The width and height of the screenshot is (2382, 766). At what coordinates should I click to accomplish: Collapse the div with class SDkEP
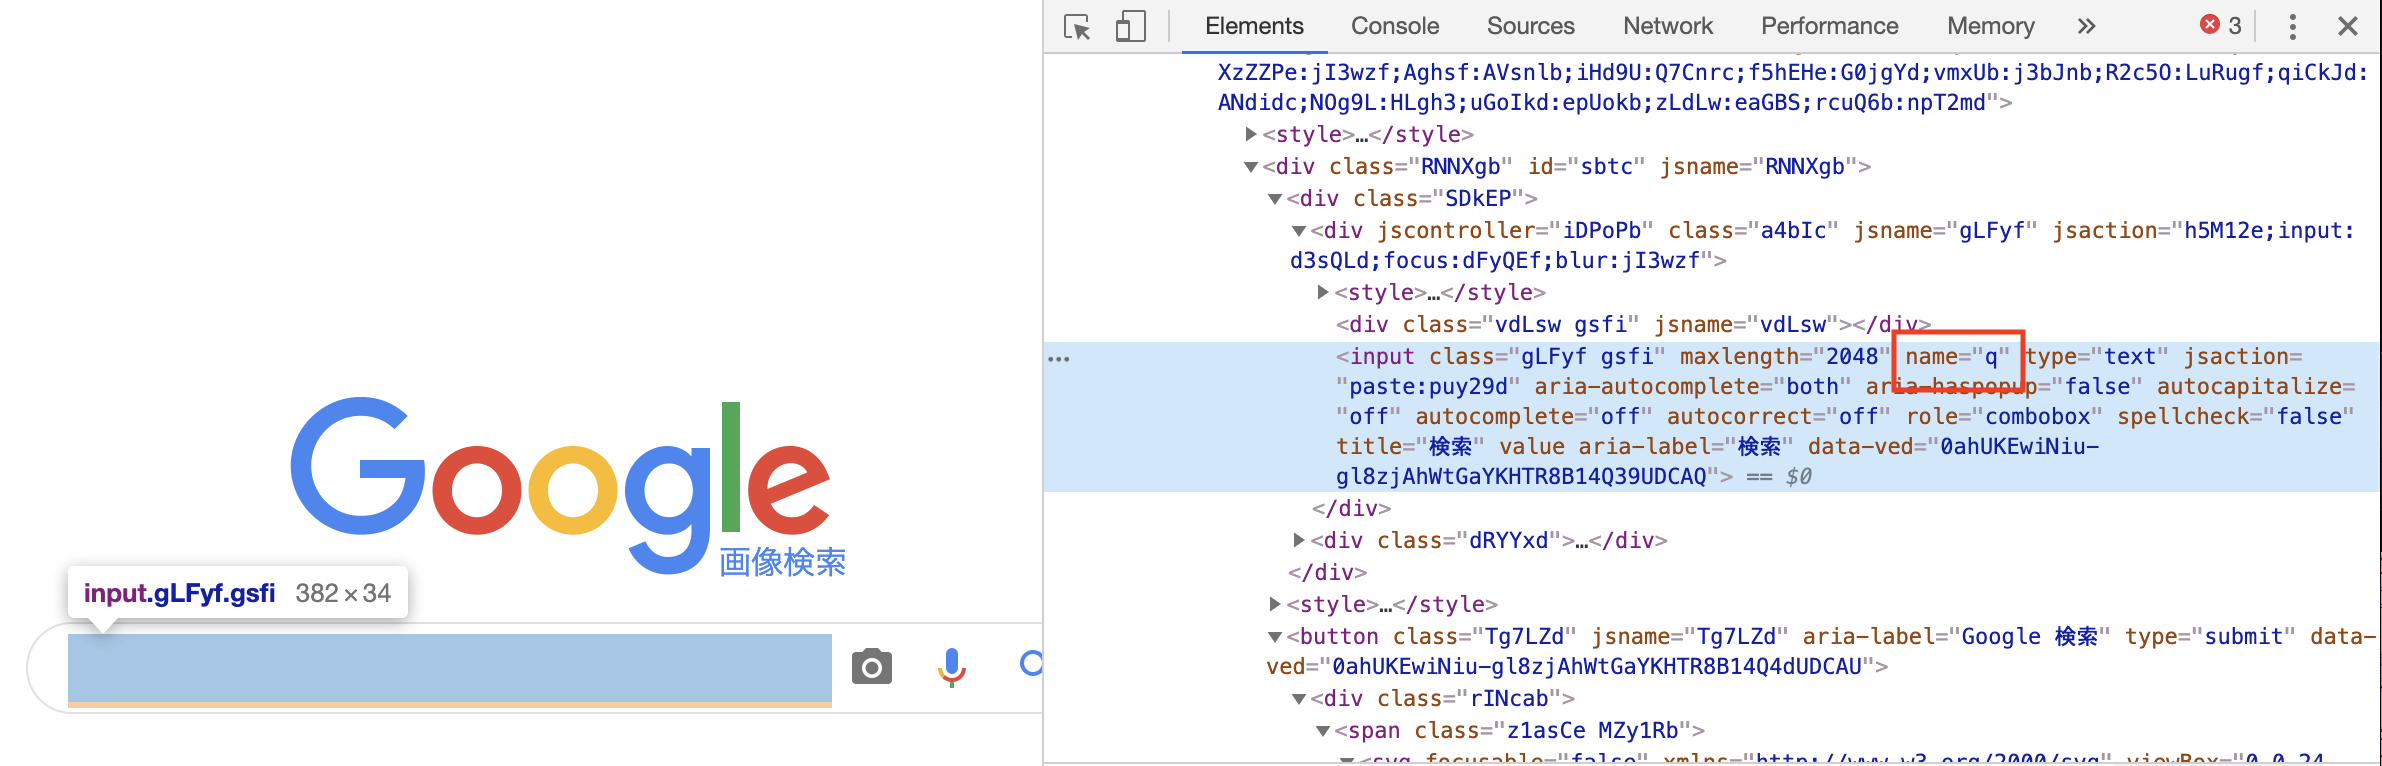click(x=1275, y=199)
